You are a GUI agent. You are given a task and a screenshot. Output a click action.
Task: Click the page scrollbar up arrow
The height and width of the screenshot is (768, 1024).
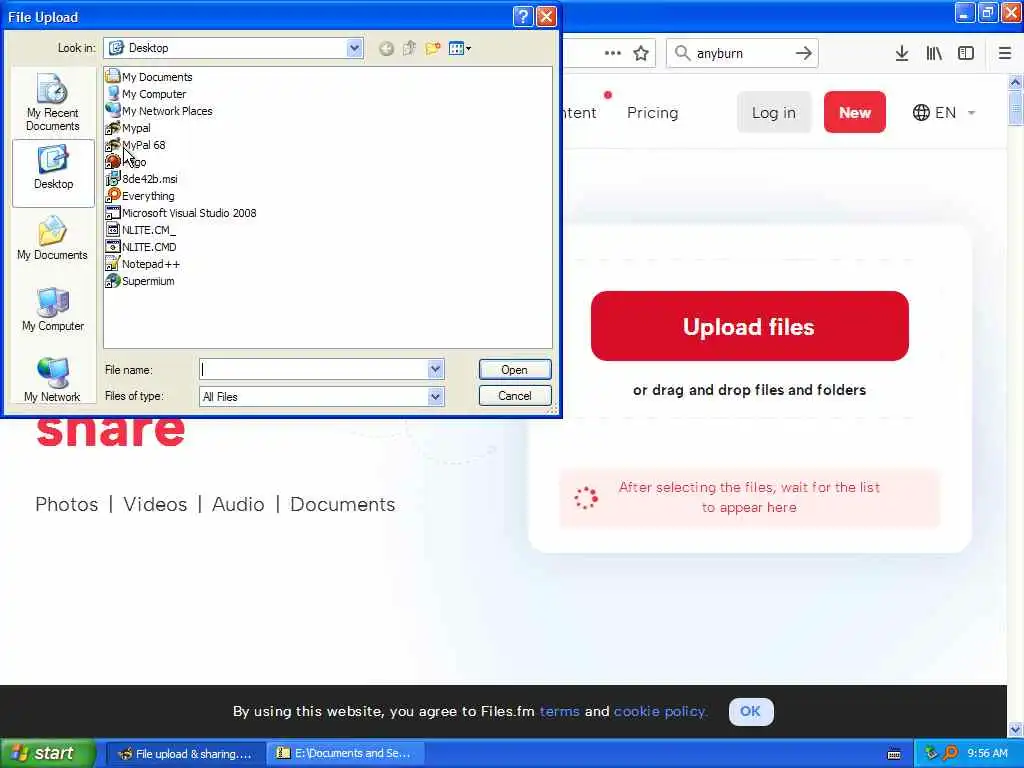click(x=1015, y=83)
